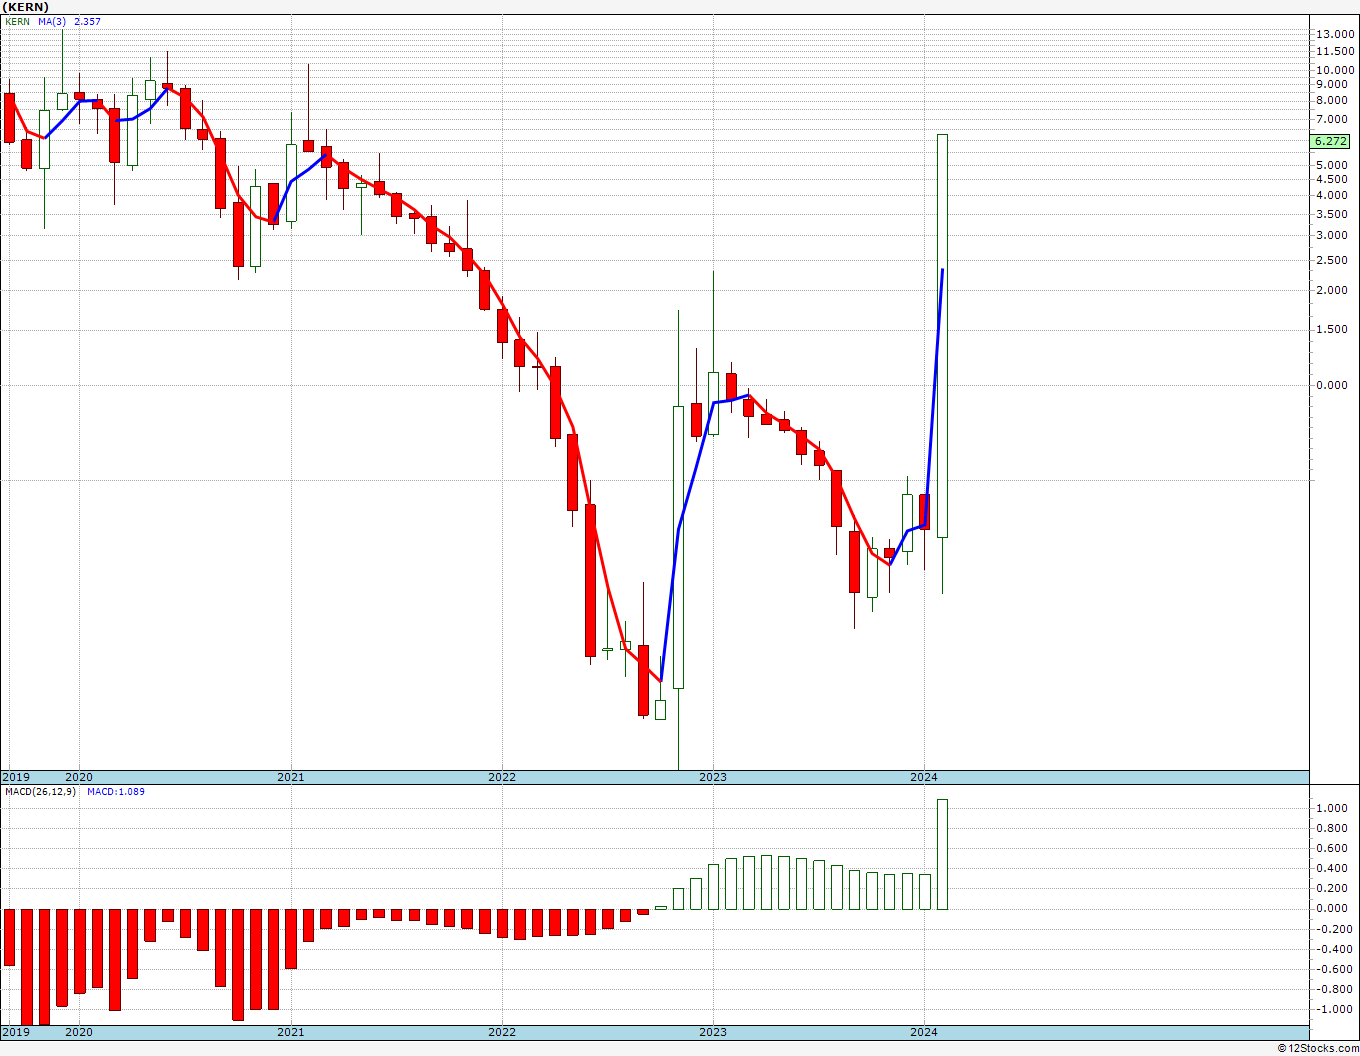The height and width of the screenshot is (1056, 1360).
Task: Select the -0.400 MACD axis label
Action: point(1334,950)
